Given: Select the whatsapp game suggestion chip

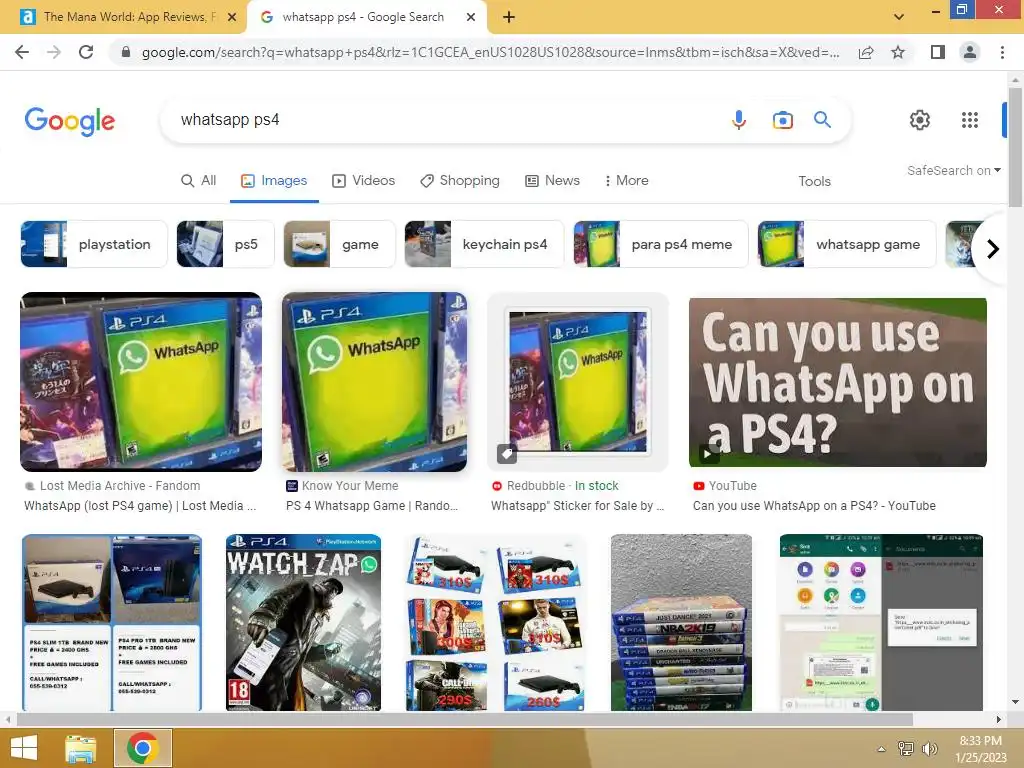Looking at the screenshot, I should [x=847, y=244].
